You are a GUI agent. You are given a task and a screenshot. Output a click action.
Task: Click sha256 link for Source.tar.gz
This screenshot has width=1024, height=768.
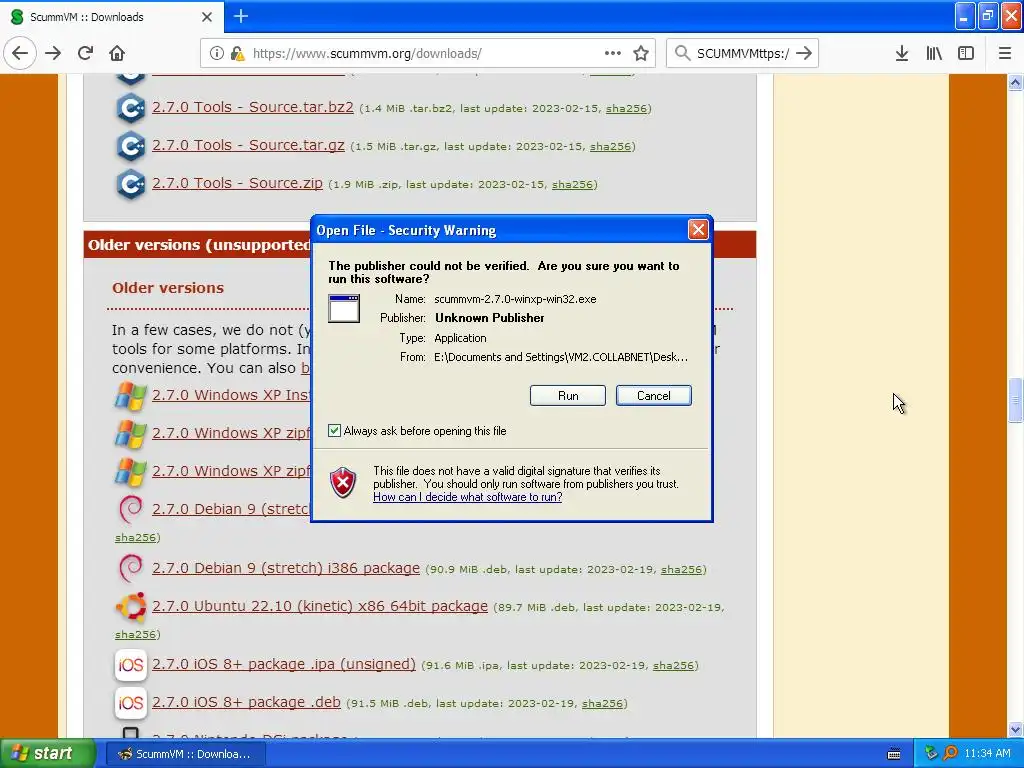click(610, 146)
